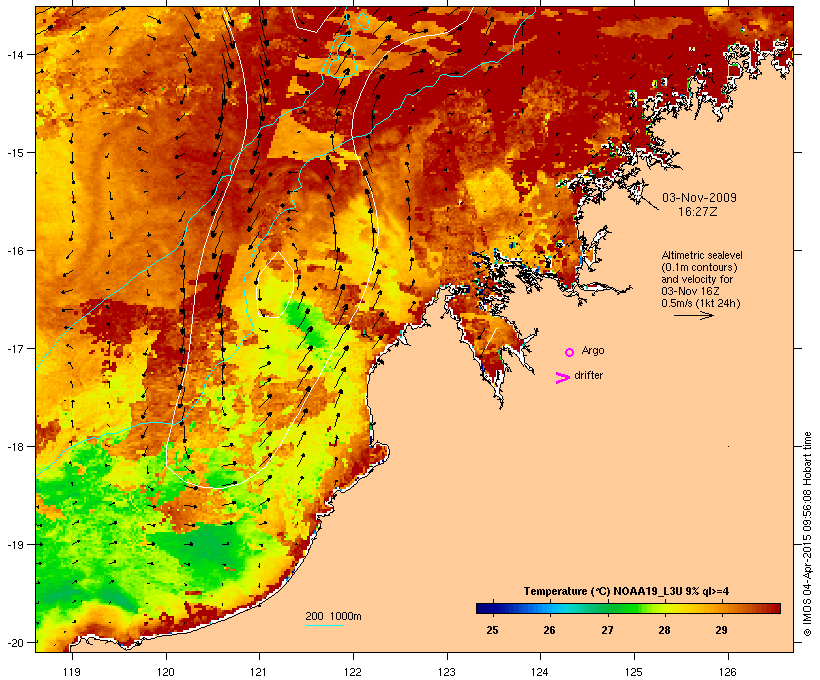Select the 'Altimetric sealevel' legend line
Viewport: 820px width, 680px height.
(702, 255)
